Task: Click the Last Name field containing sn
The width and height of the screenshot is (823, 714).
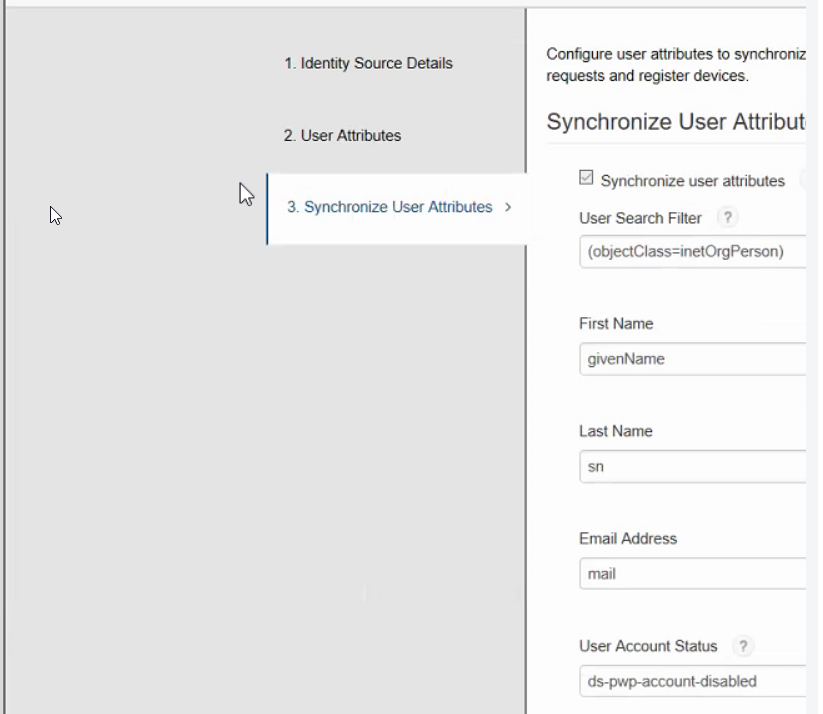Action: tap(692, 466)
